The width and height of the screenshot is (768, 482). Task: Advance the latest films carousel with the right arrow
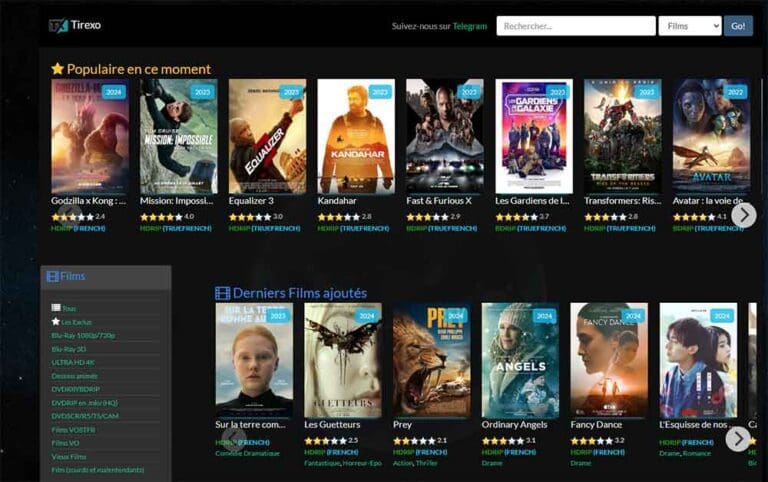[738, 439]
